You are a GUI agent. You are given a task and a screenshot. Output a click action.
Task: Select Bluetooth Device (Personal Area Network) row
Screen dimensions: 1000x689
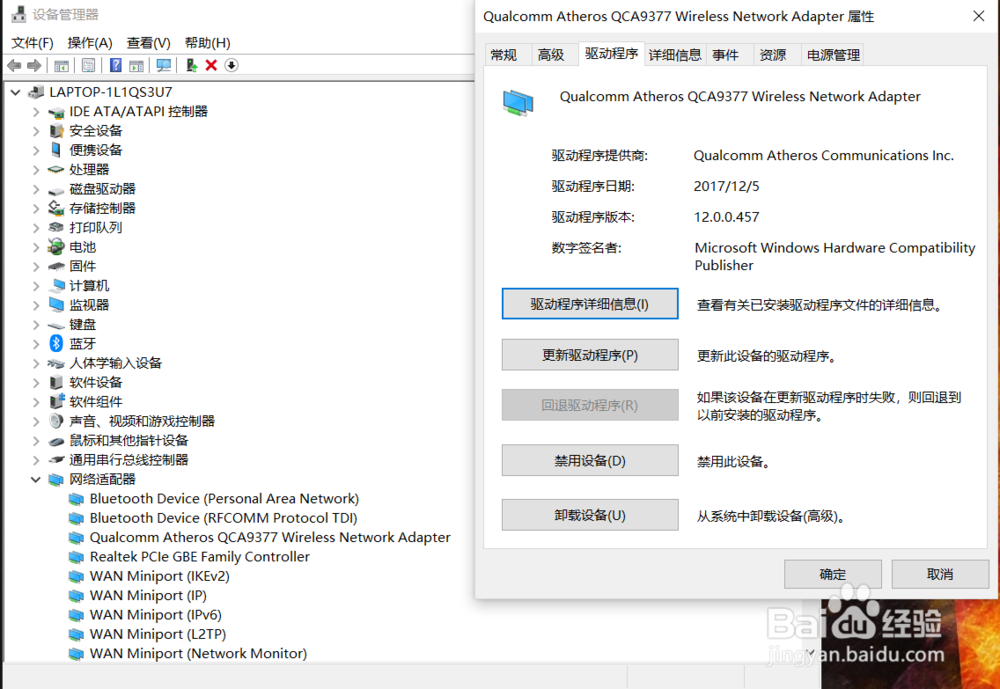pyautogui.click(x=224, y=499)
